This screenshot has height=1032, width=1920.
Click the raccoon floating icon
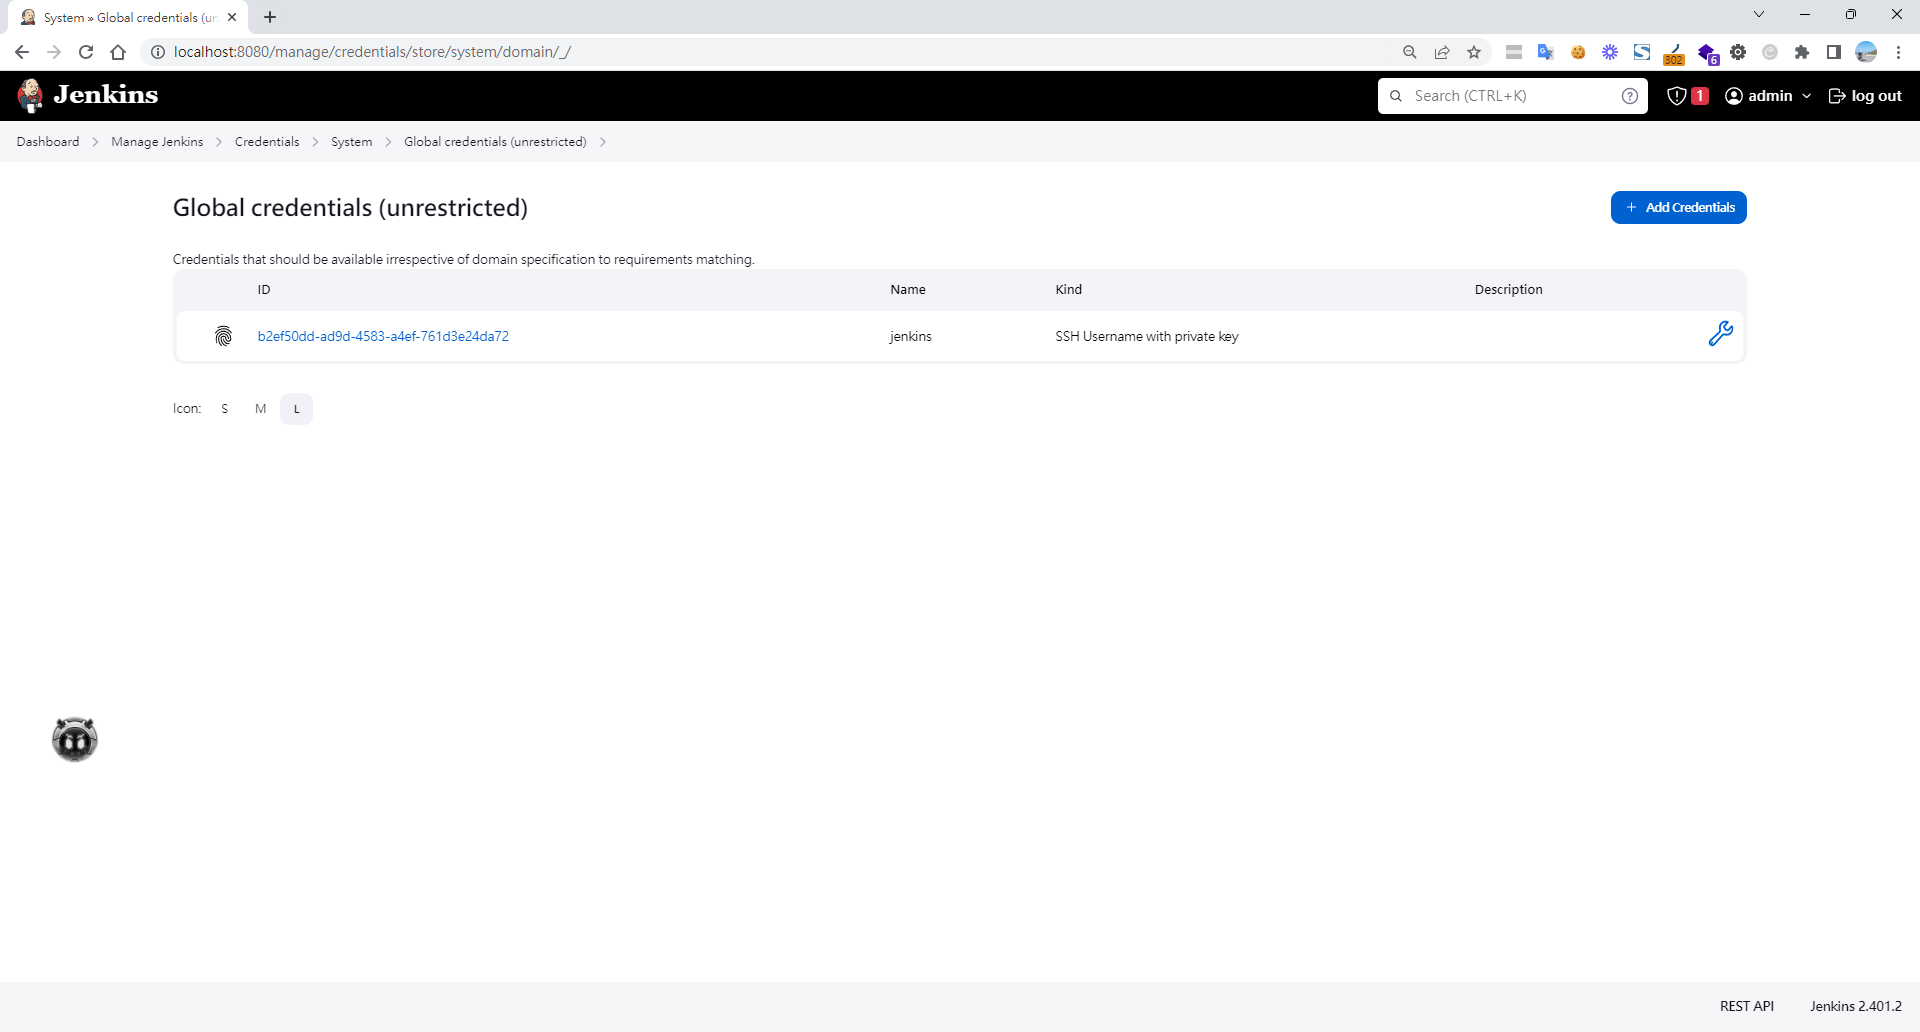pos(75,740)
